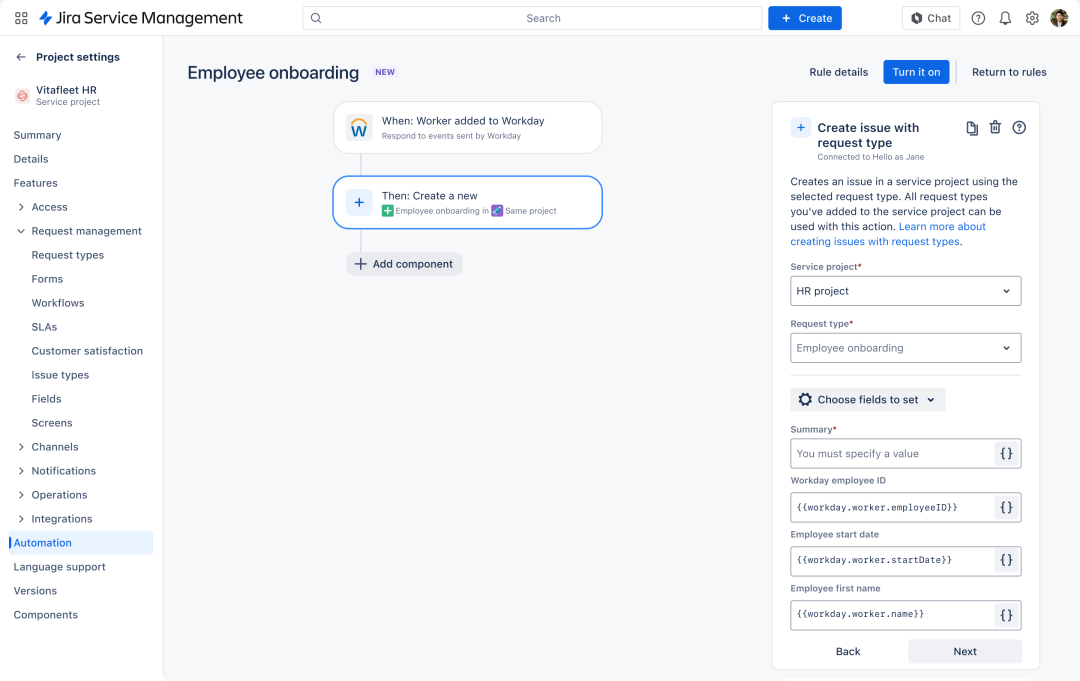
Task: Open the Screens settings
Action: pyautogui.click(x=52, y=423)
